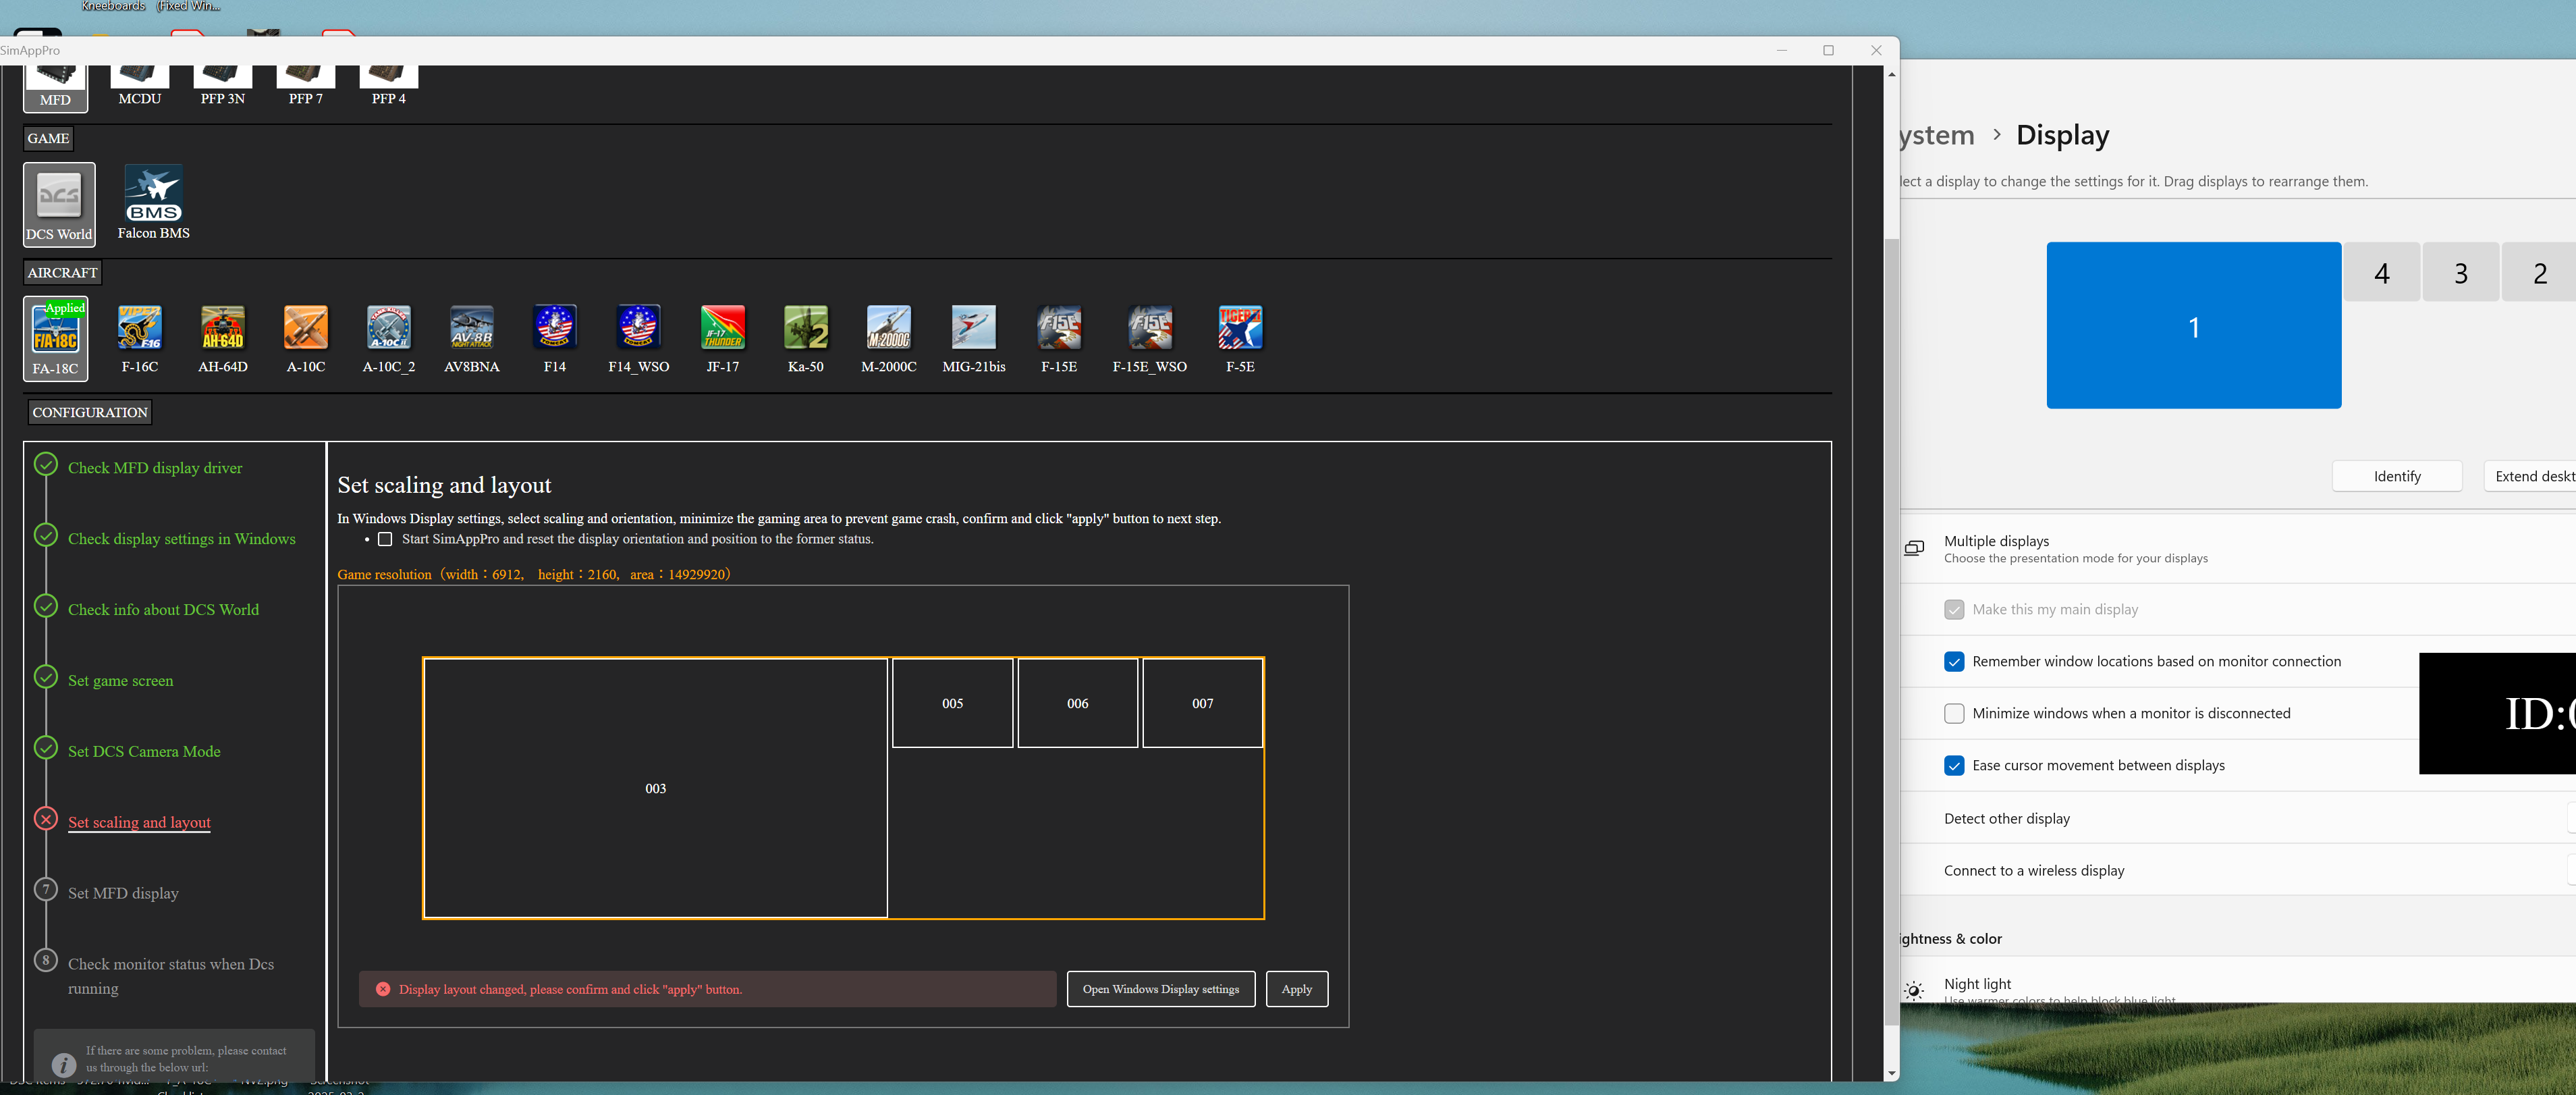Toggle Ease cursor movement between displays

click(1953, 766)
